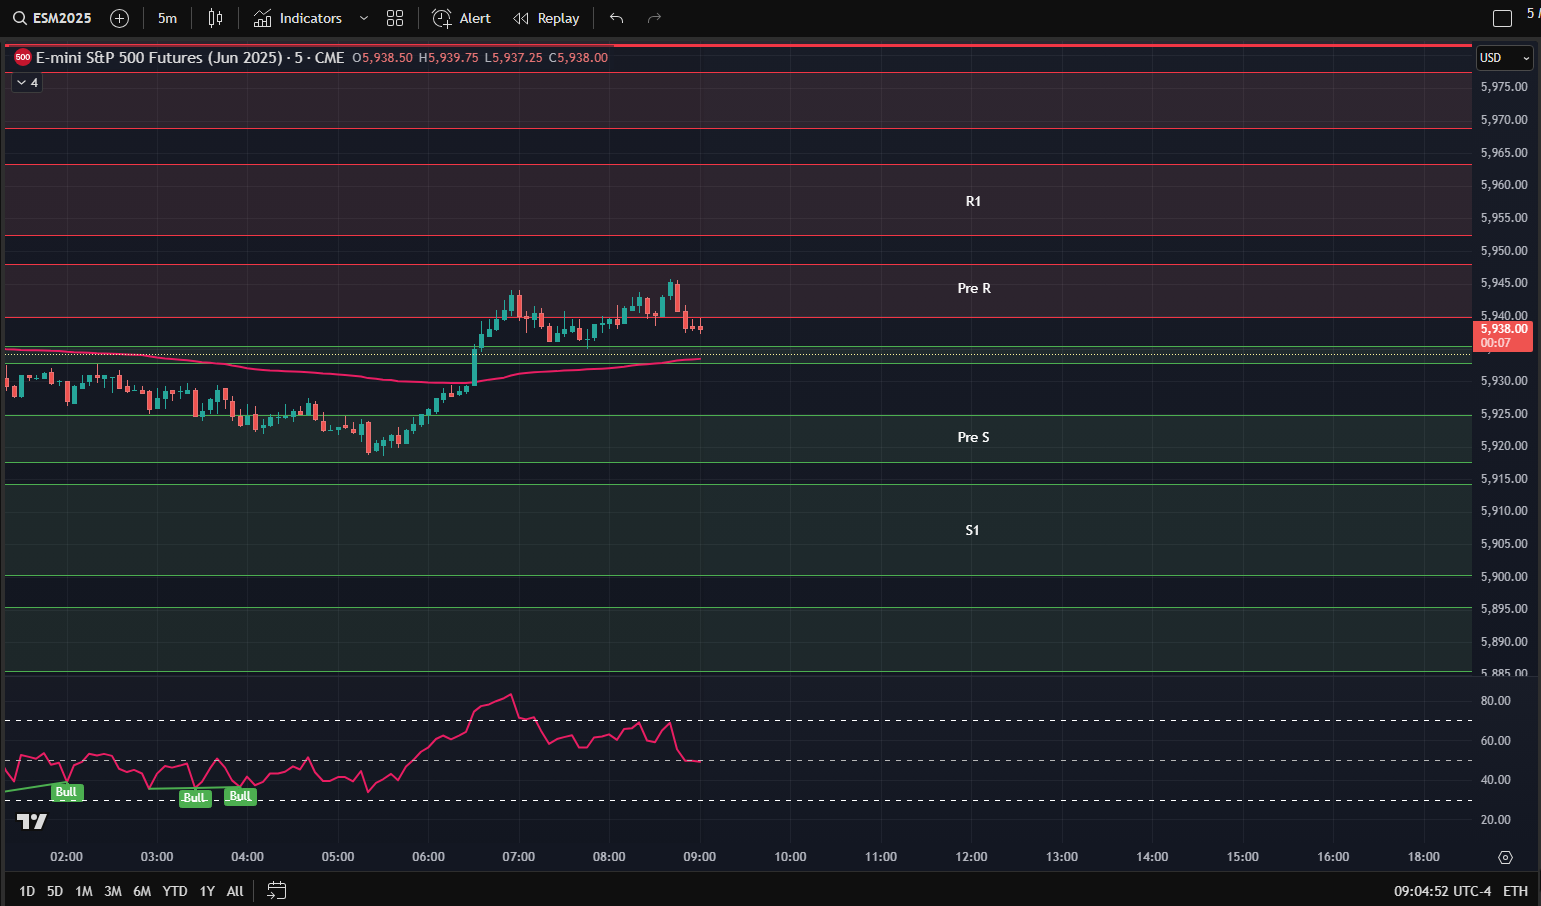Open chart settings gear icon at bottom right
The width and height of the screenshot is (1541, 906).
click(1505, 857)
